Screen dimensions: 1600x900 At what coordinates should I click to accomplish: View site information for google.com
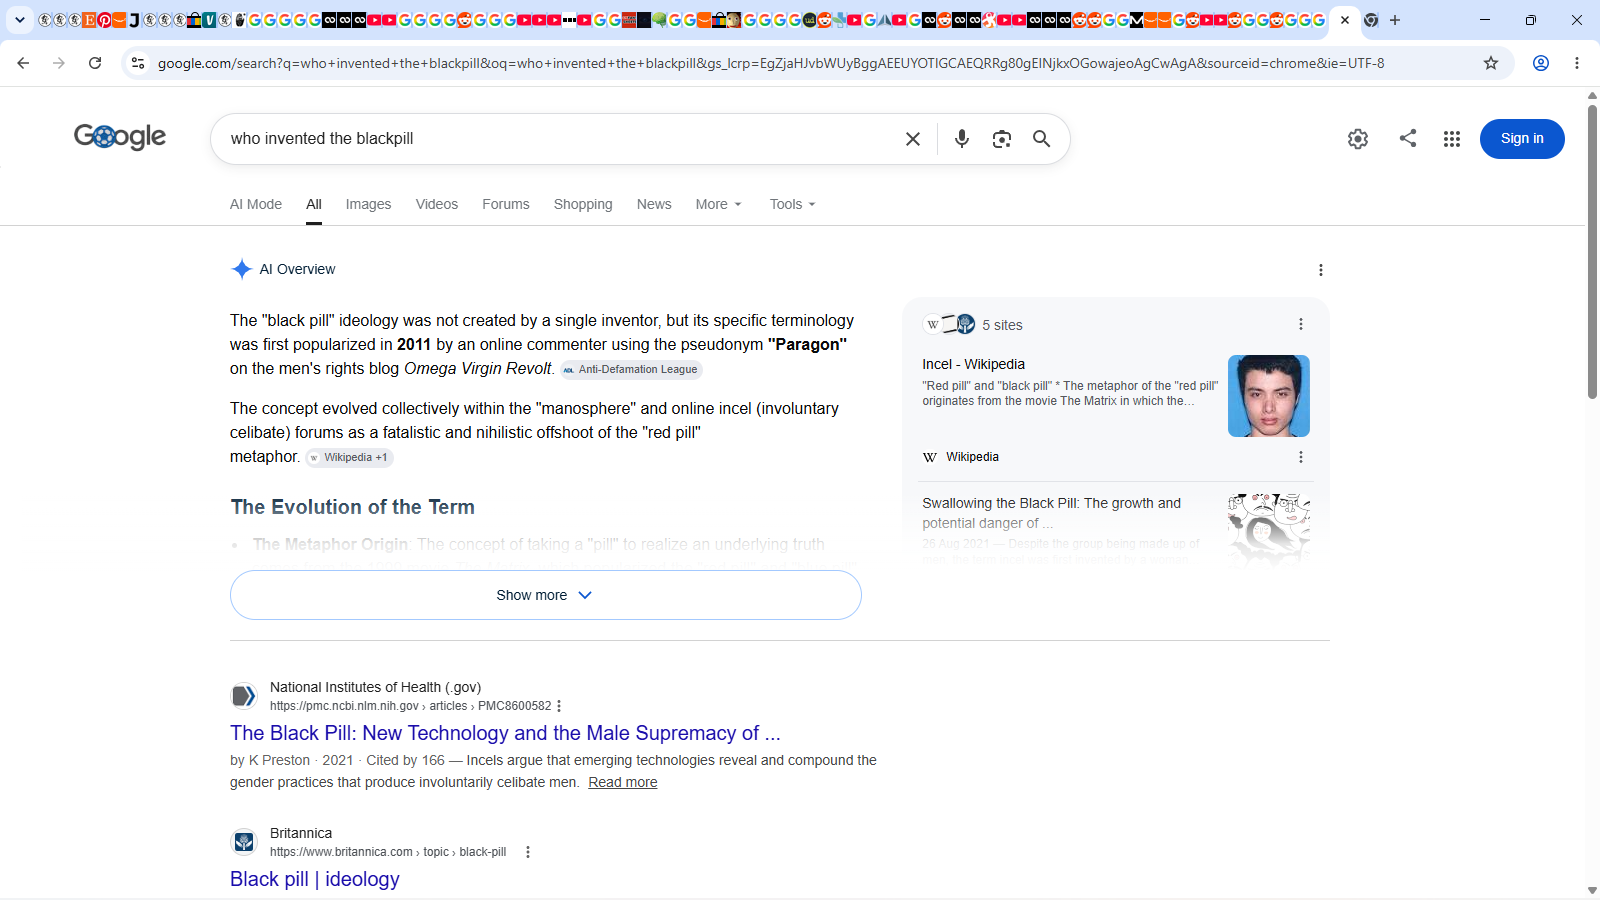click(x=138, y=63)
